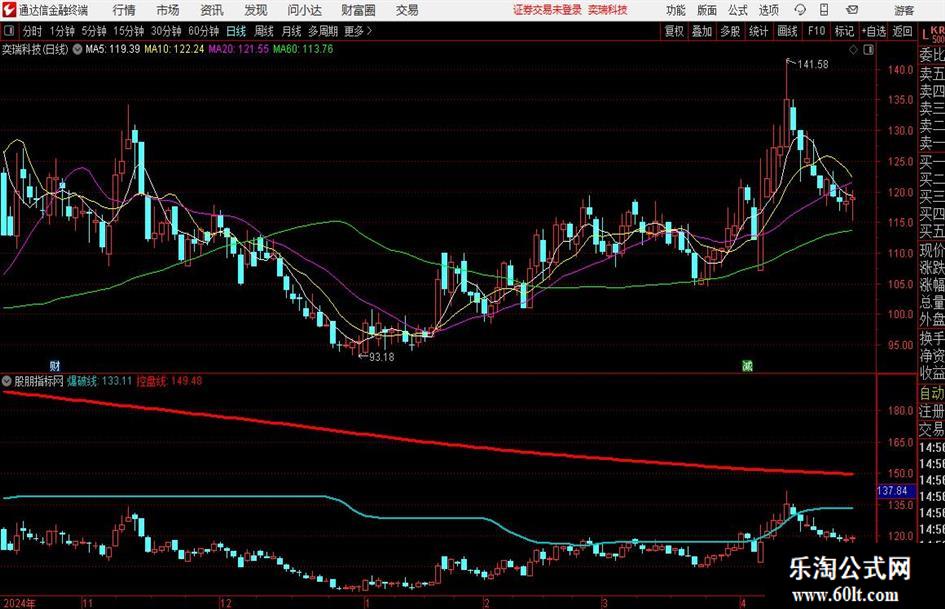This screenshot has width=945, height=609.
Task: Select the 月线 period
Action: (x=291, y=31)
